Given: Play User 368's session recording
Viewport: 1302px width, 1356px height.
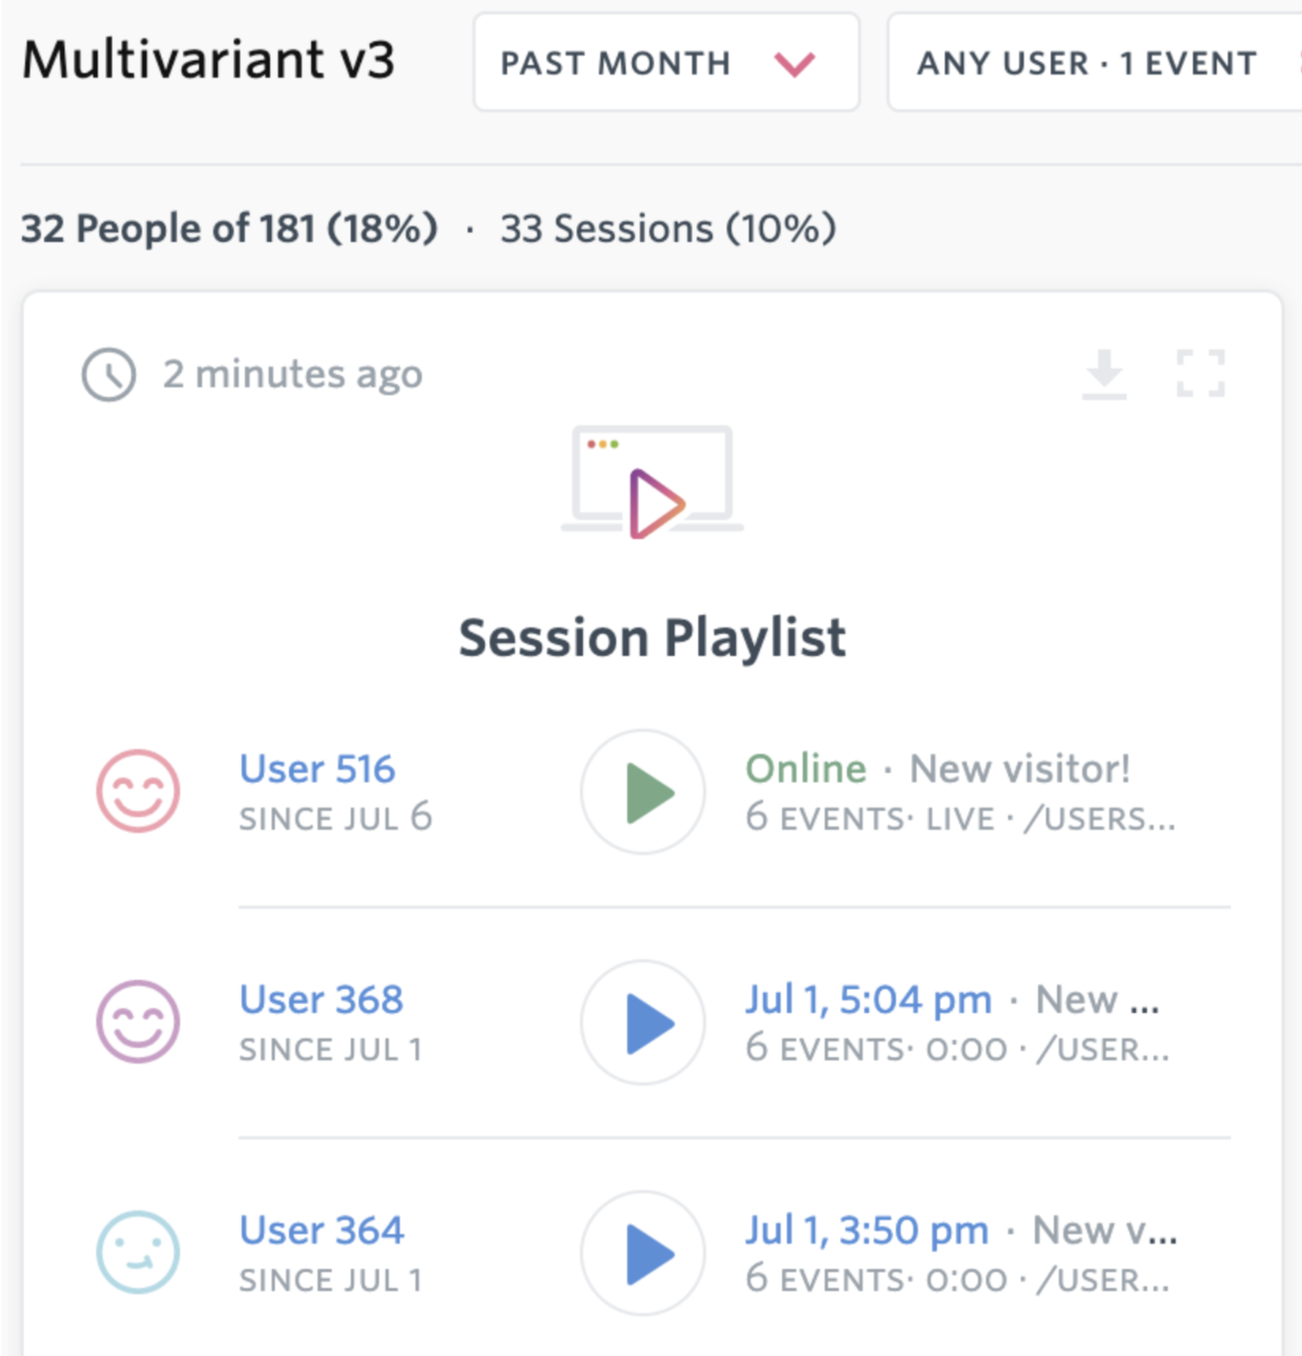Looking at the screenshot, I should (644, 1022).
